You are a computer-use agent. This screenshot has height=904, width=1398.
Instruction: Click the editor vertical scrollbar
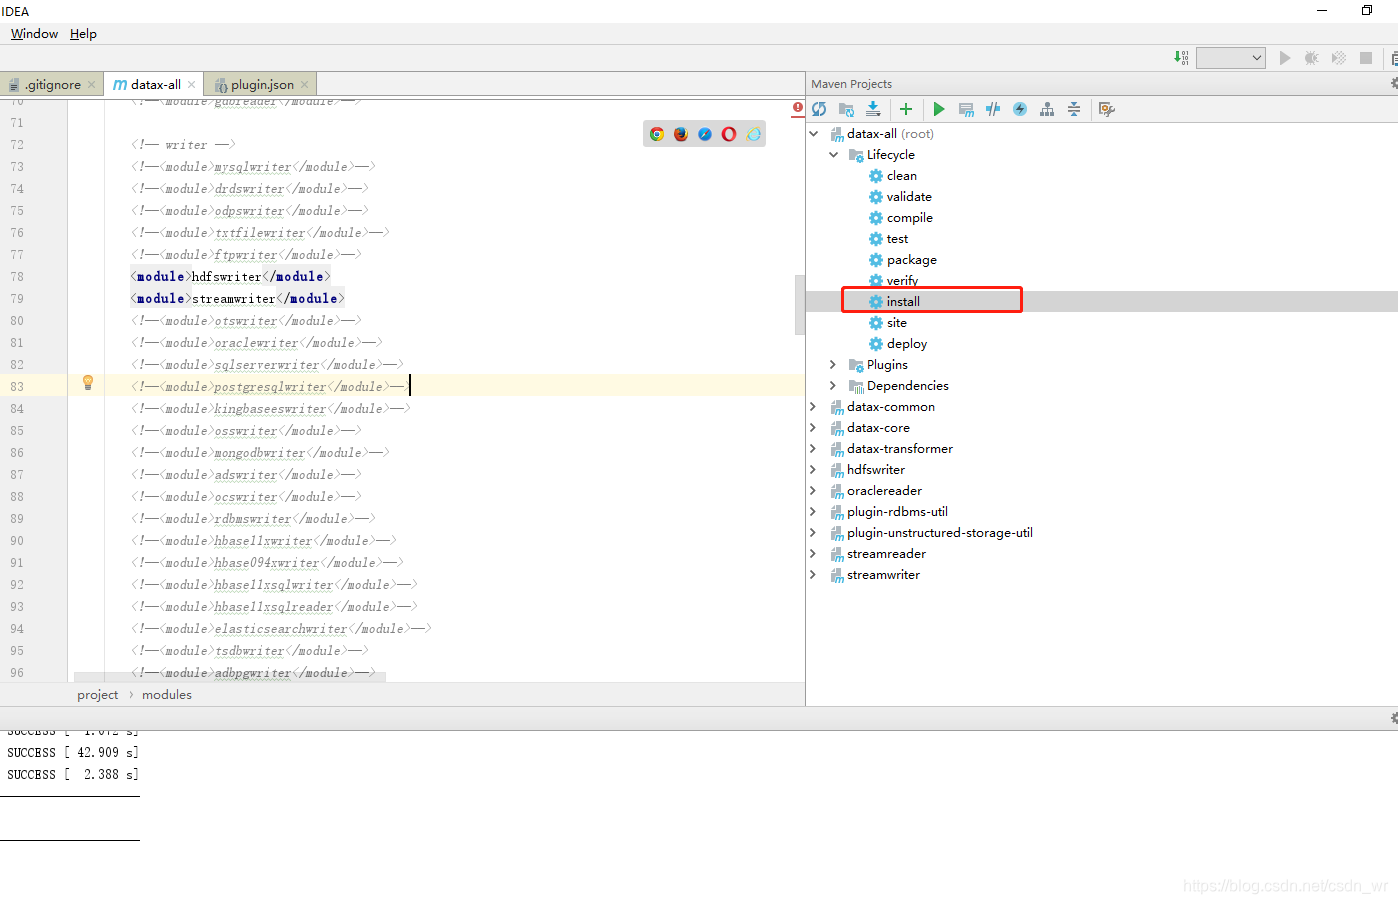coord(799,304)
